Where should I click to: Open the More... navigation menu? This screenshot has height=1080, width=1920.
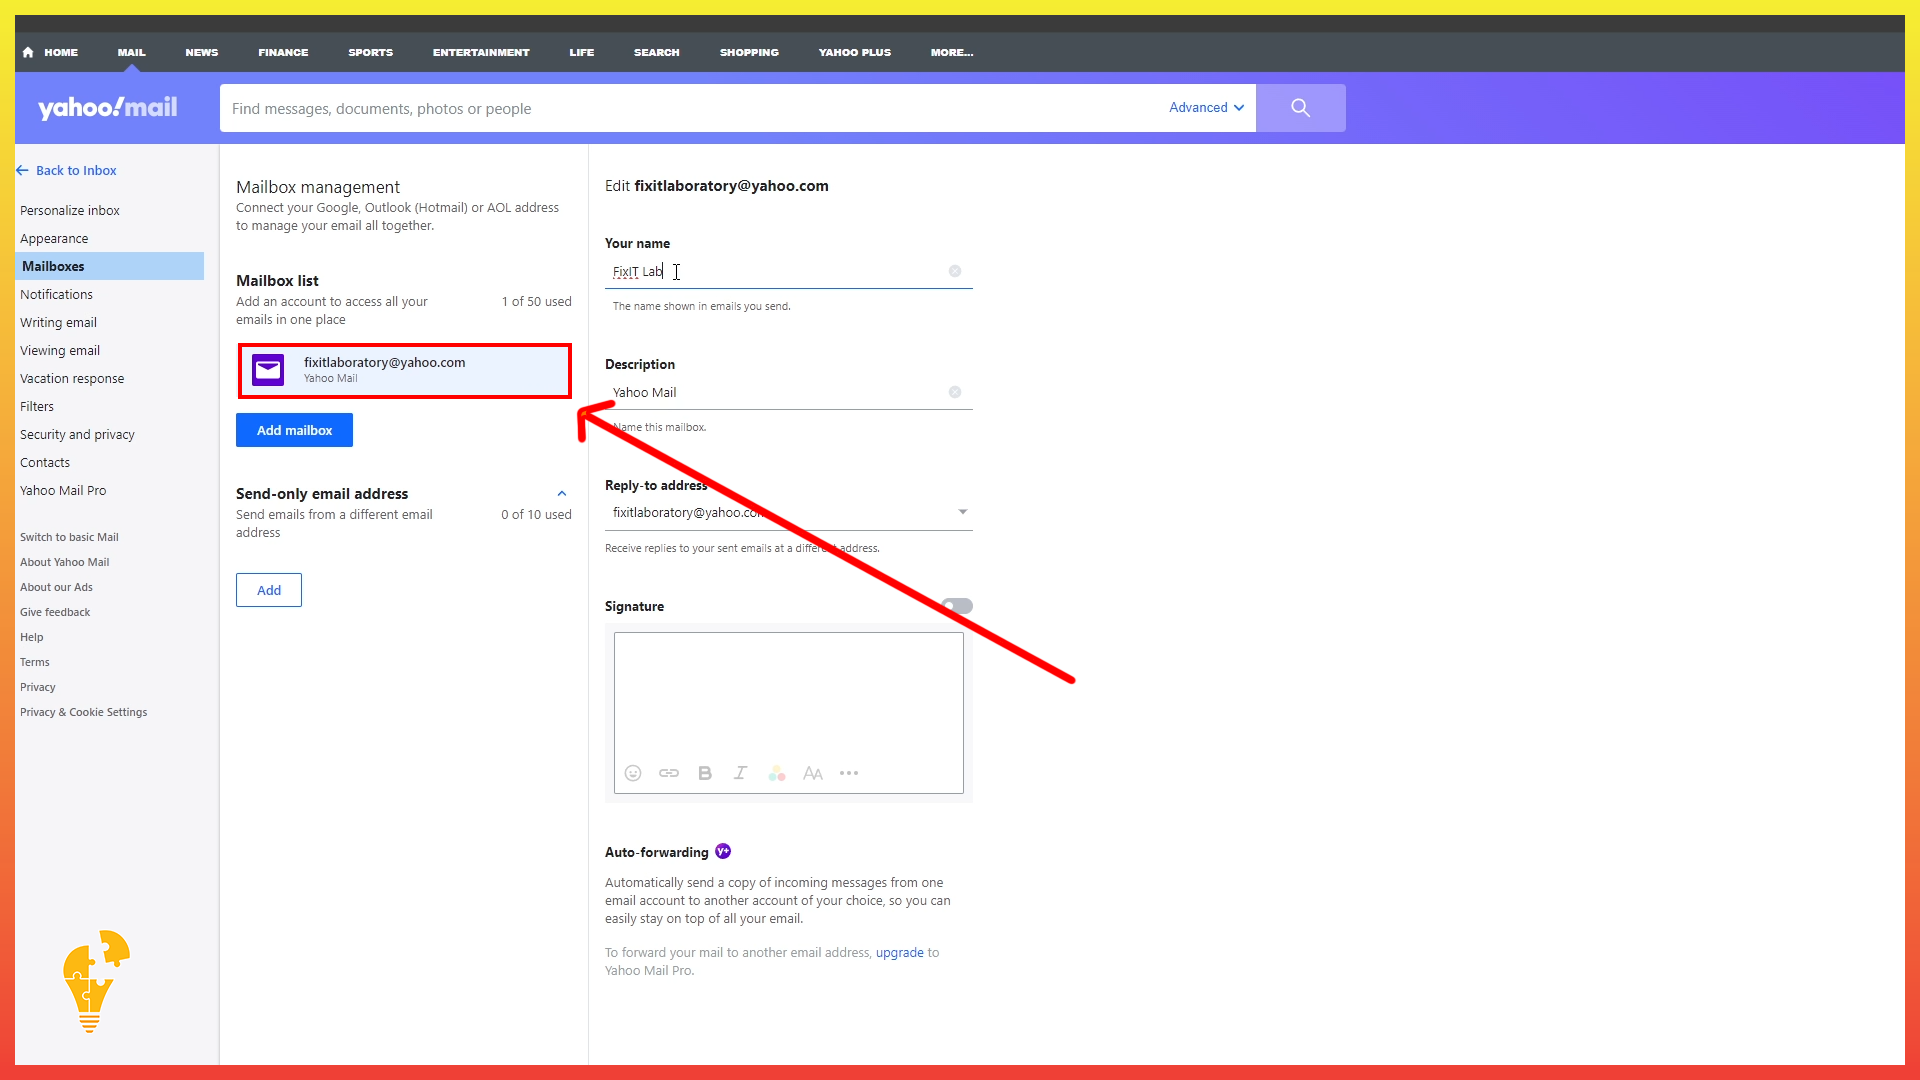pyautogui.click(x=952, y=52)
